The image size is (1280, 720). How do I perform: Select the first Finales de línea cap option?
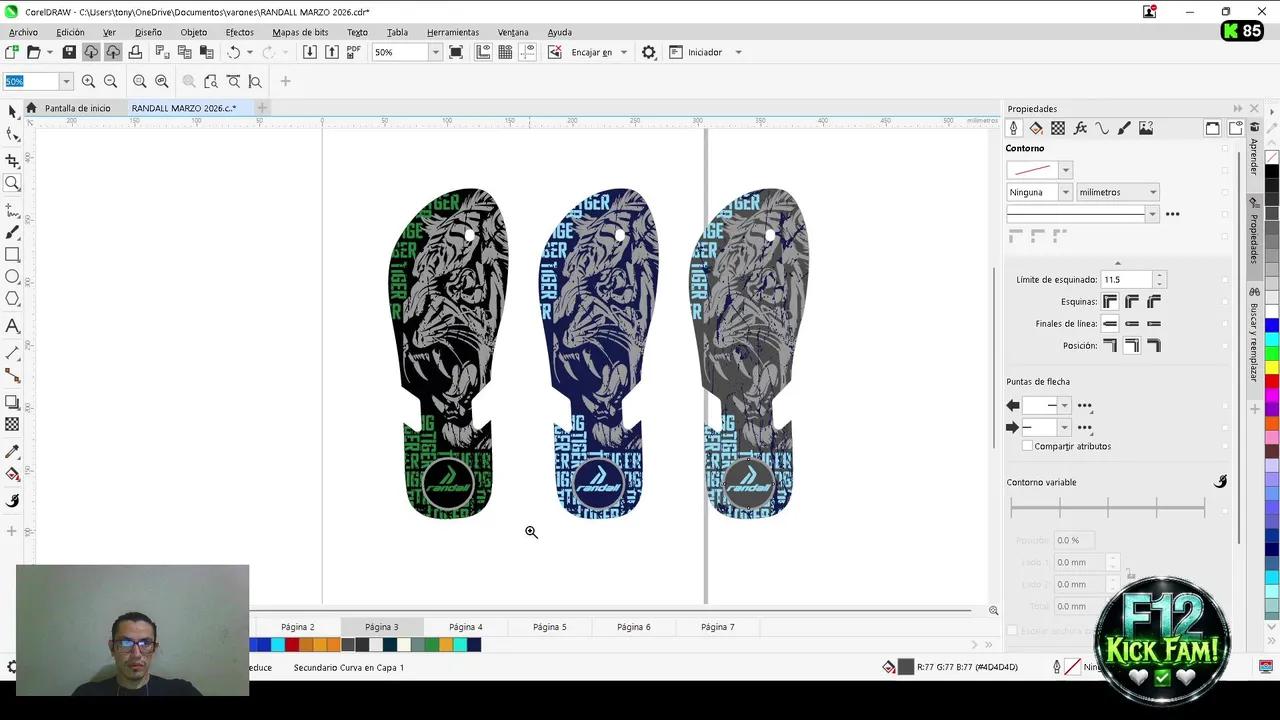[1110, 323]
